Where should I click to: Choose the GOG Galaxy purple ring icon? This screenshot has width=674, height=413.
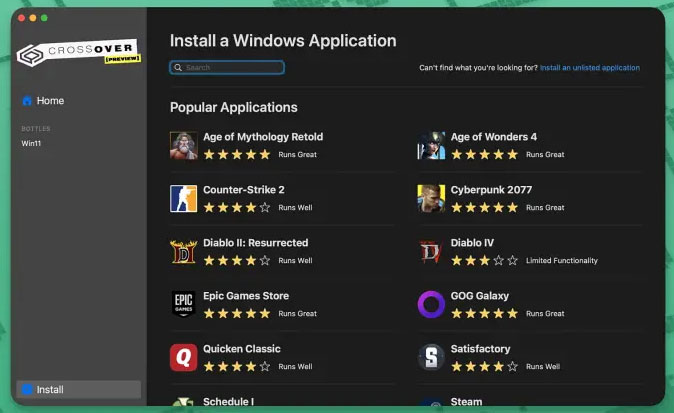pos(431,304)
